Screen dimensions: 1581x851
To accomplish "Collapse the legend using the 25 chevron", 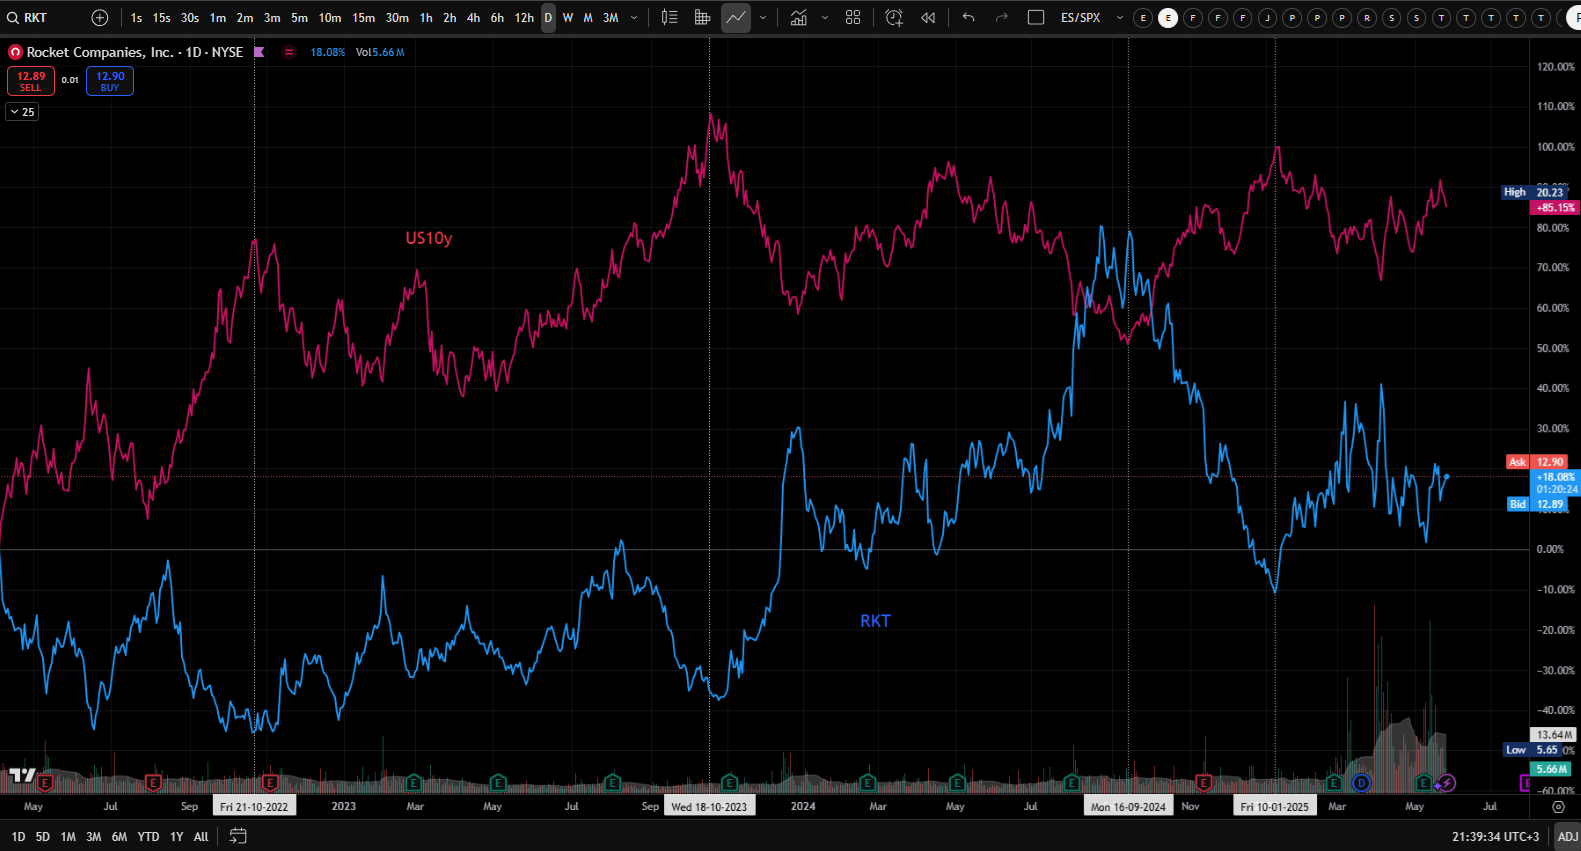I will tap(22, 112).
